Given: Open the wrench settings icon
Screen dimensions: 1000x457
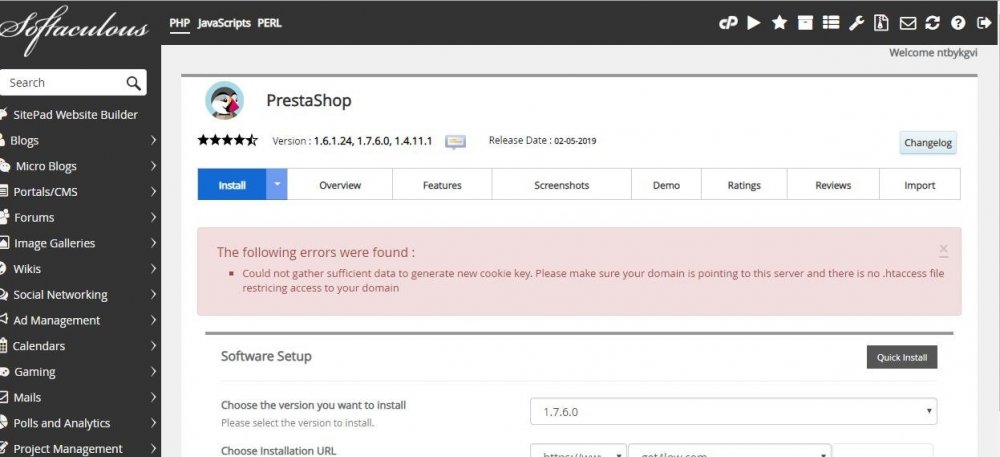Looking at the screenshot, I should click(x=855, y=23).
